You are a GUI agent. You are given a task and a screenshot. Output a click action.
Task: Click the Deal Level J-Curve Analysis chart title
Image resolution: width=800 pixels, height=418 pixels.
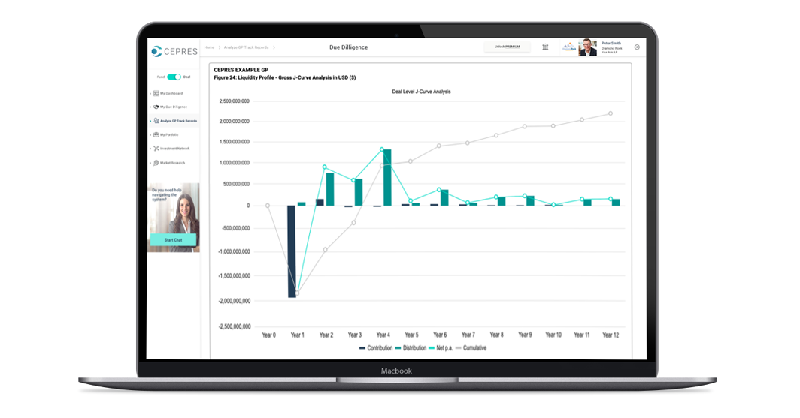click(x=421, y=92)
